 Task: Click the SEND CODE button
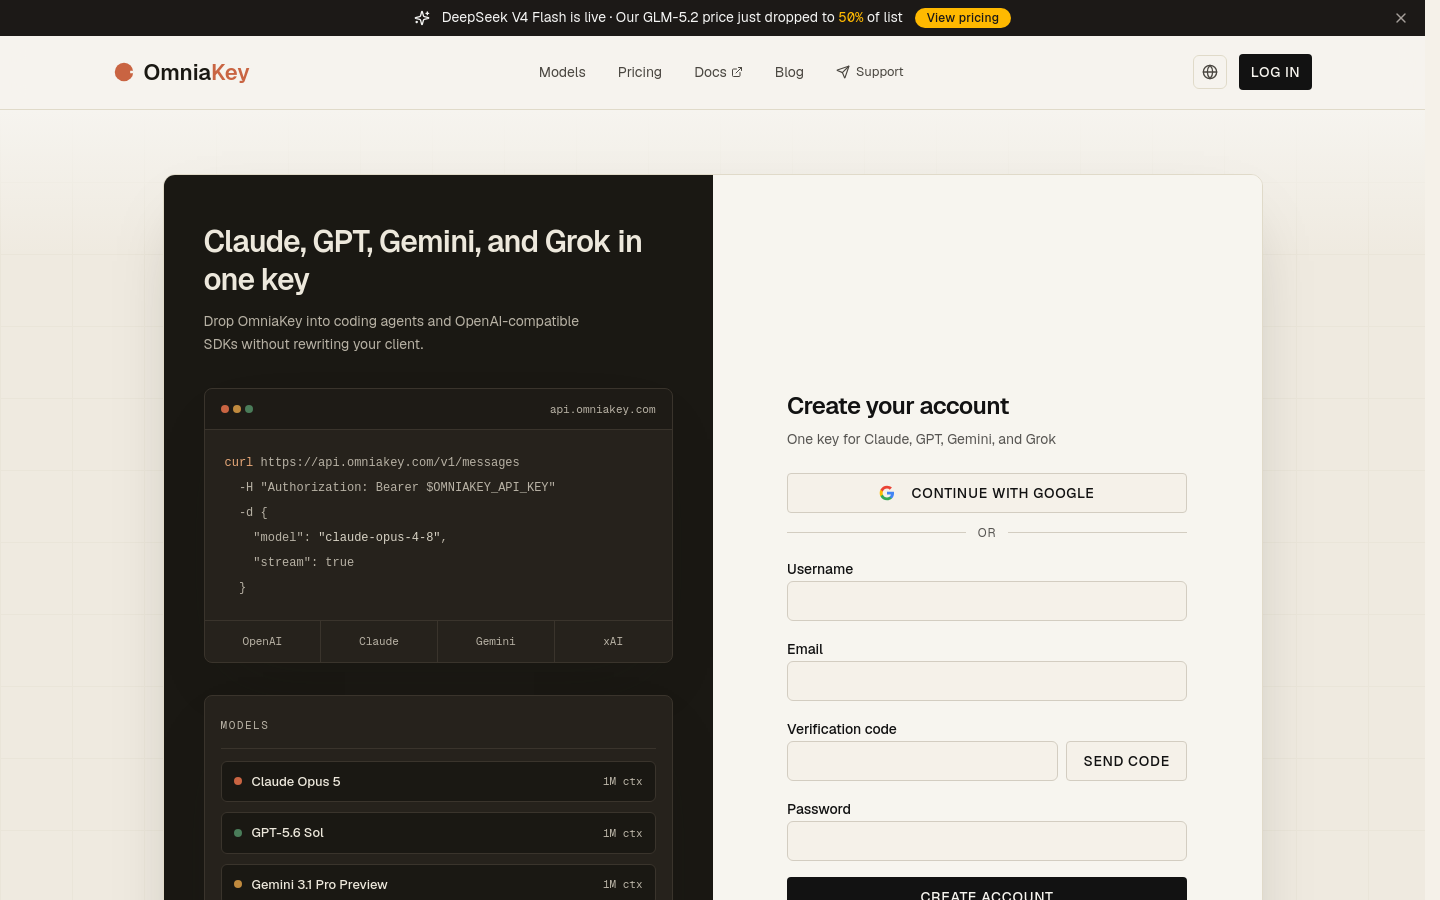(x=1126, y=761)
